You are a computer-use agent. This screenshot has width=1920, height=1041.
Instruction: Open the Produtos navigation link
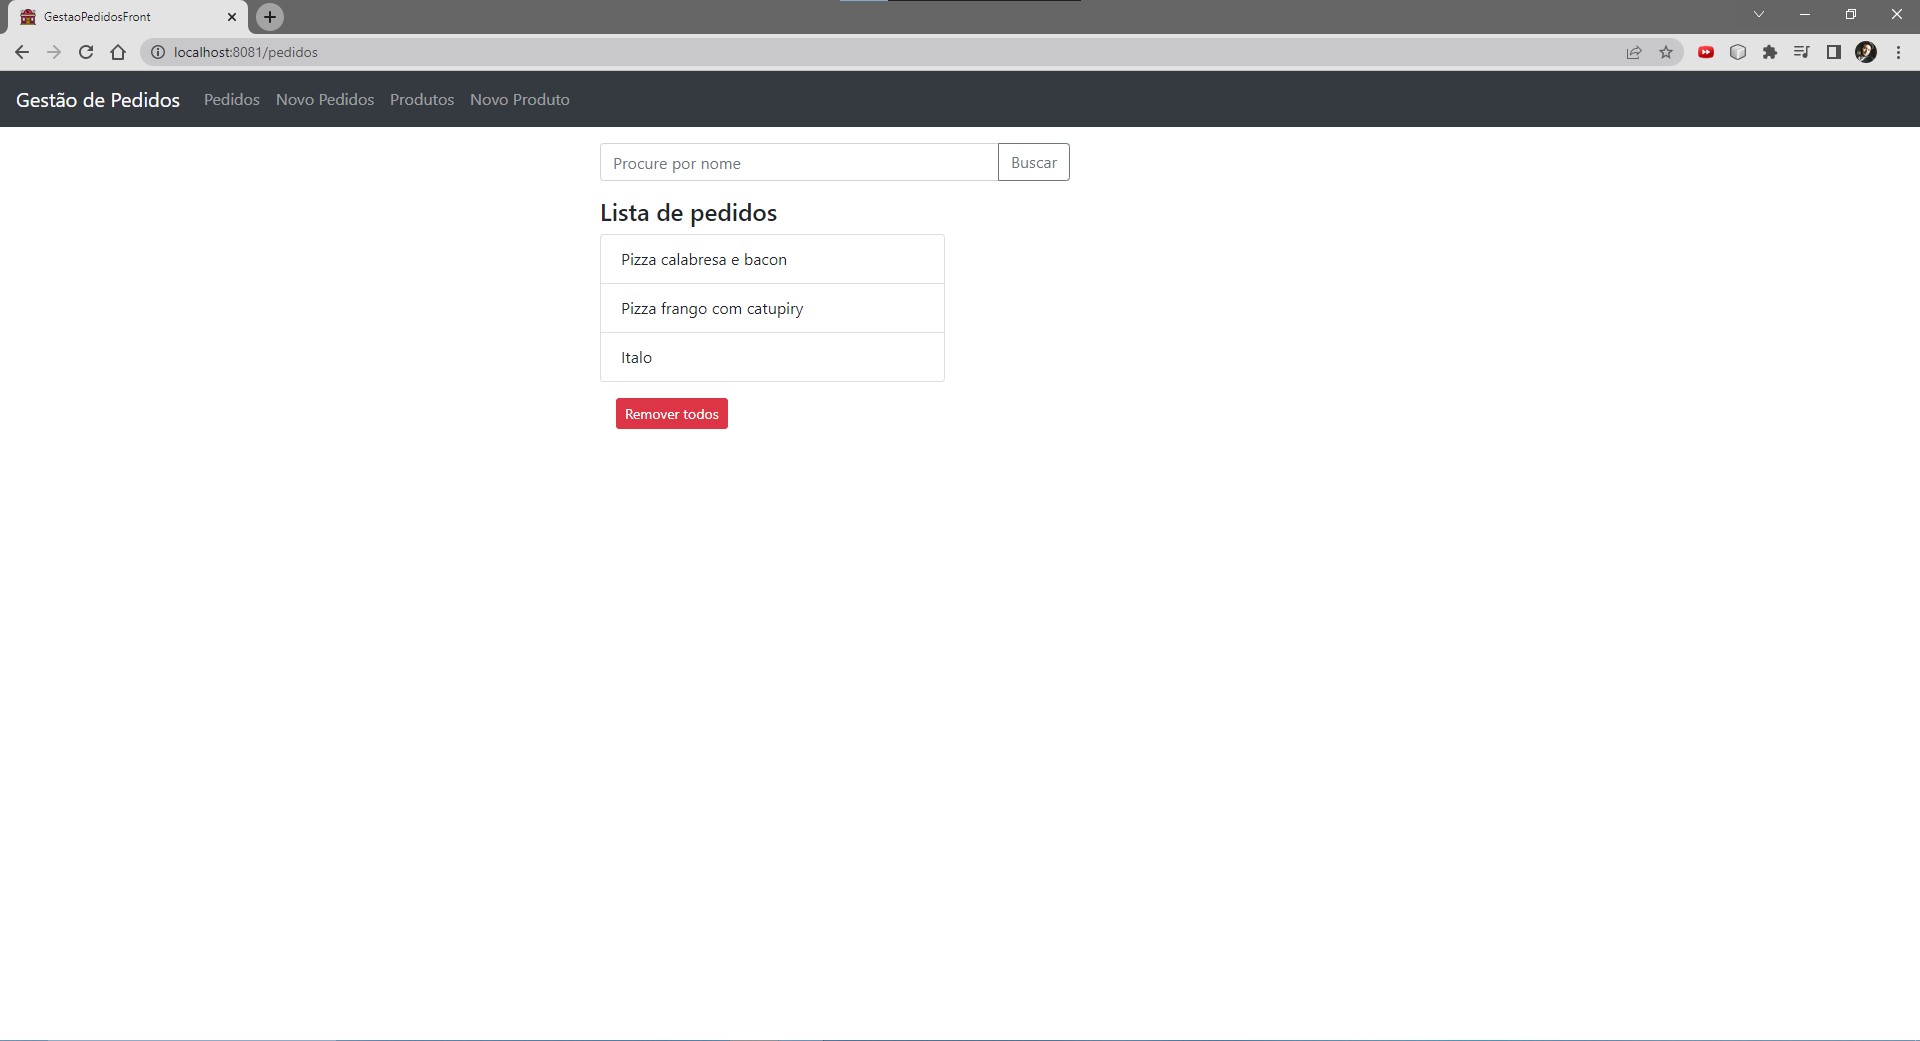(x=421, y=99)
